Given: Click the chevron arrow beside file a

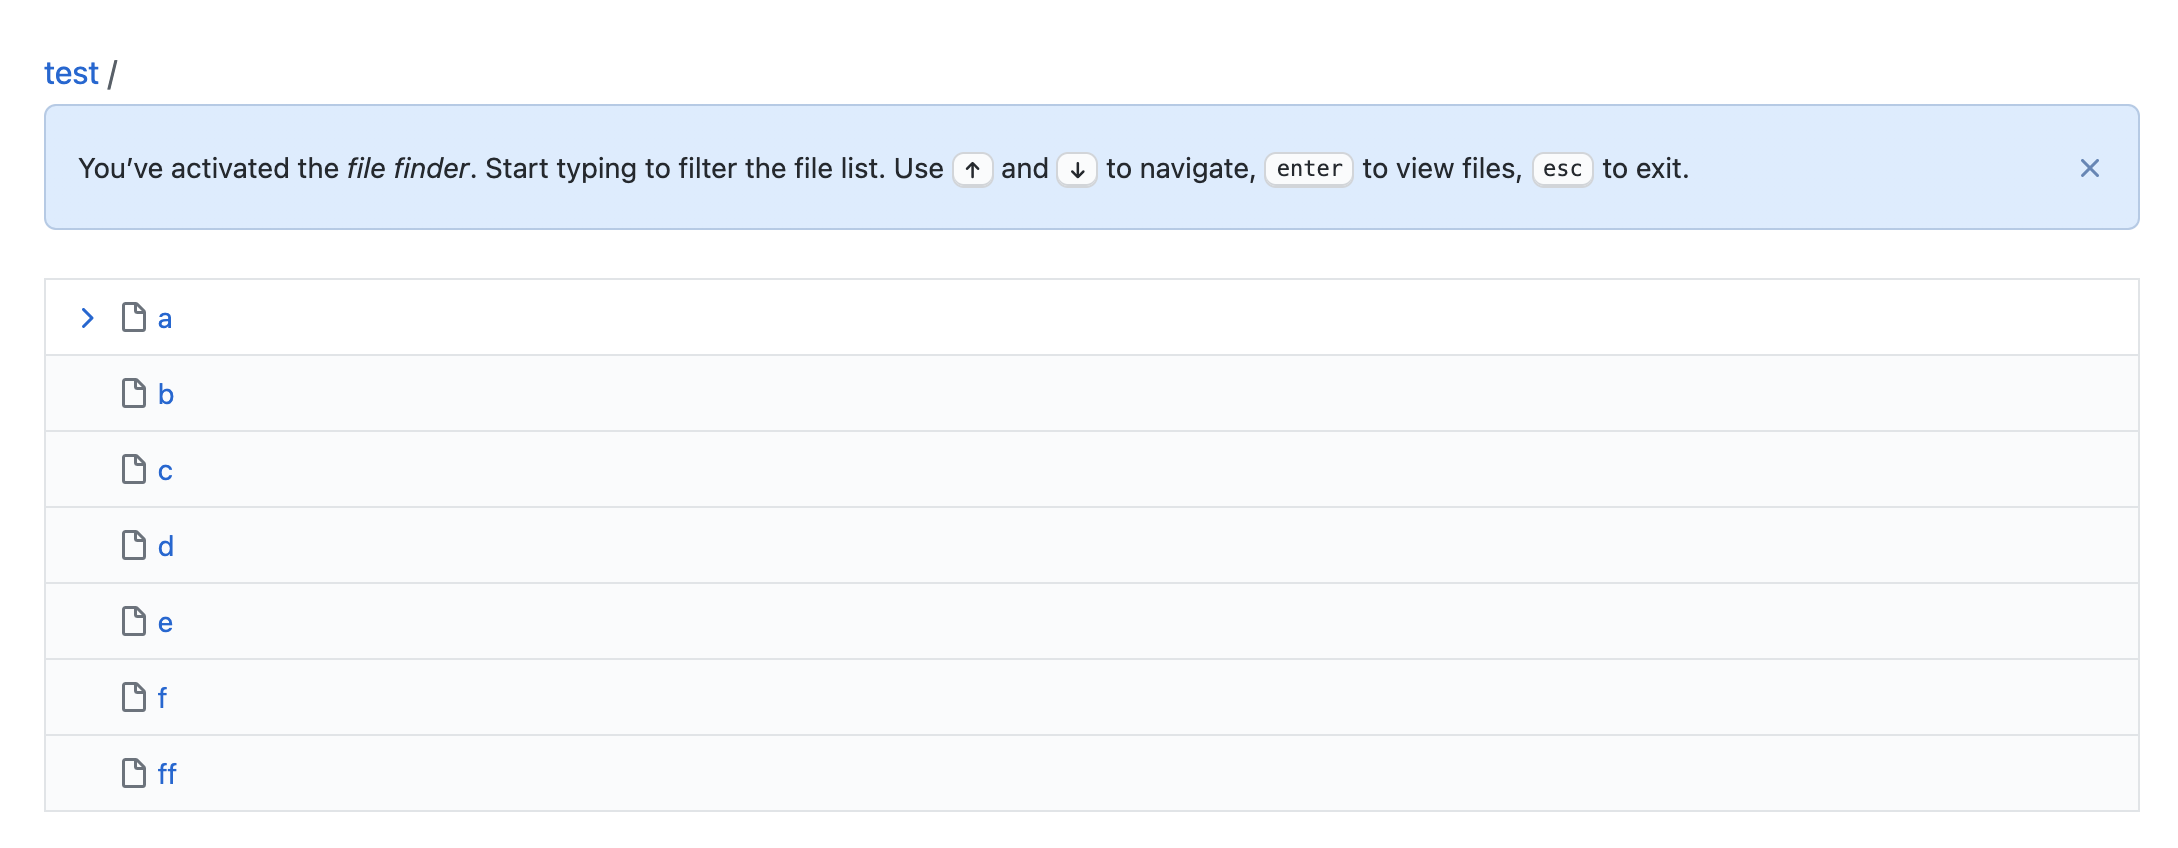Looking at the screenshot, I should pos(88,318).
